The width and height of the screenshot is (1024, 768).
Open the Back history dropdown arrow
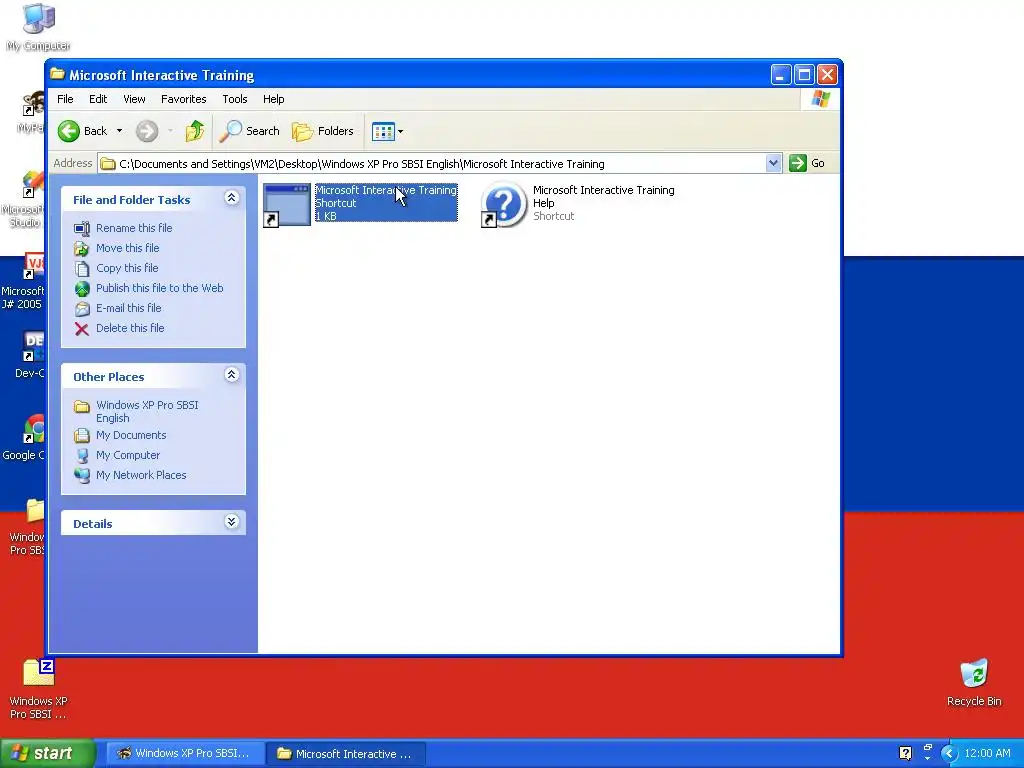tap(120, 131)
